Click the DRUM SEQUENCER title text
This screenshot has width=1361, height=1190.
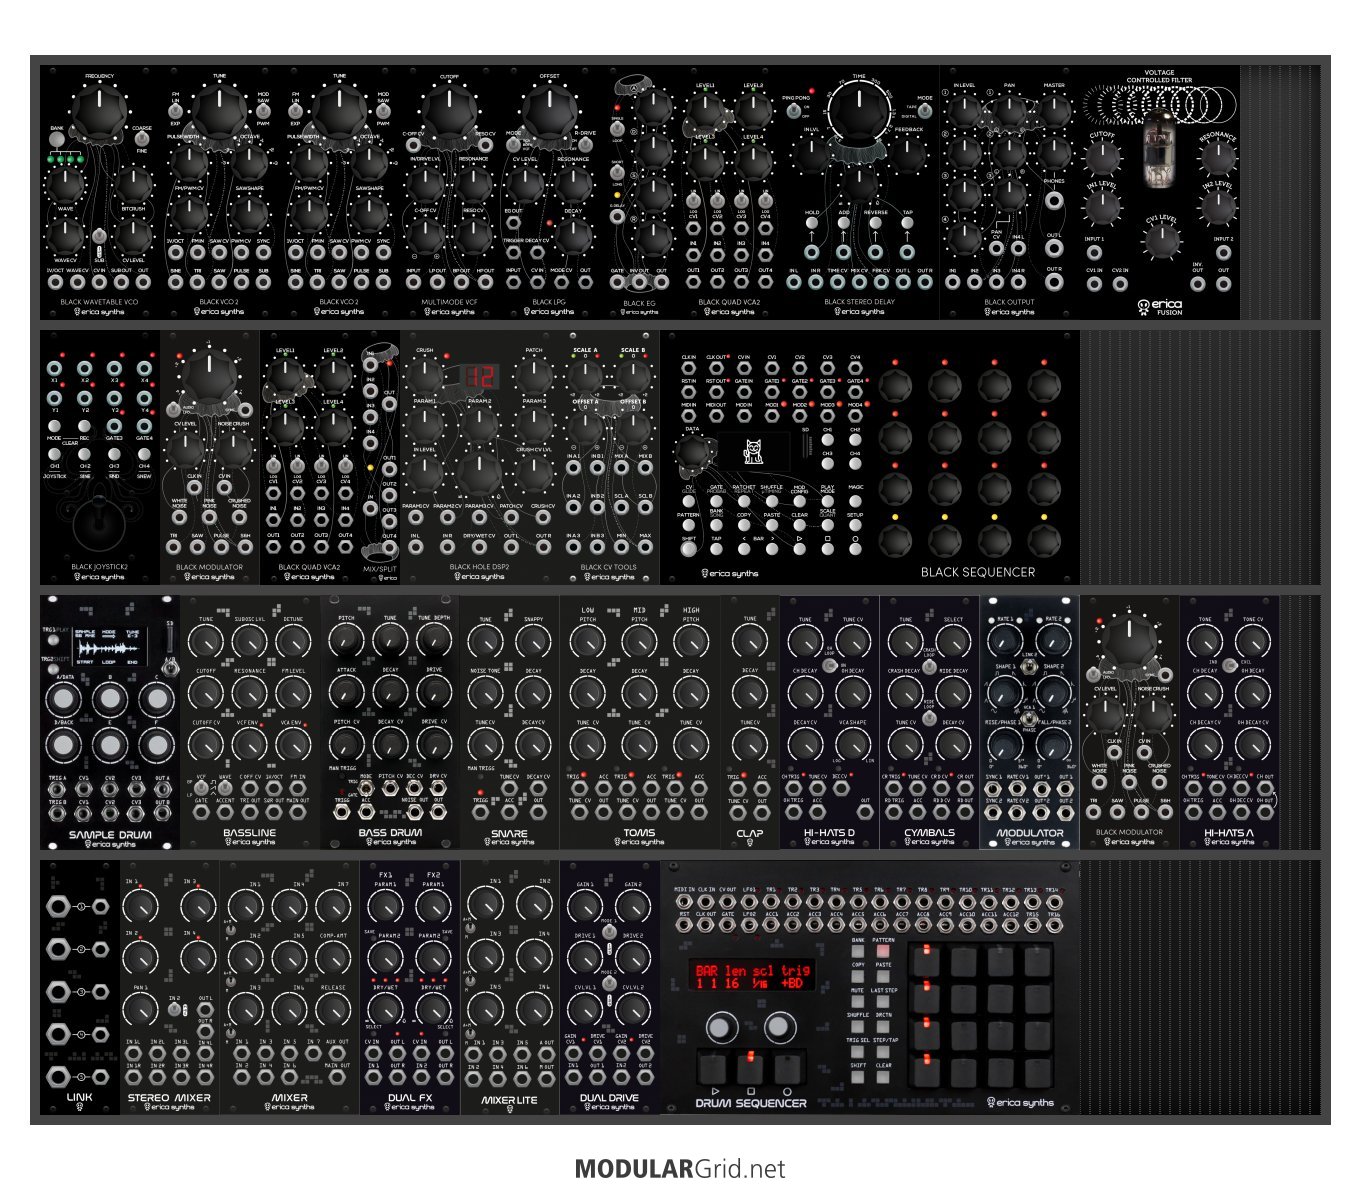point(751,1103)
